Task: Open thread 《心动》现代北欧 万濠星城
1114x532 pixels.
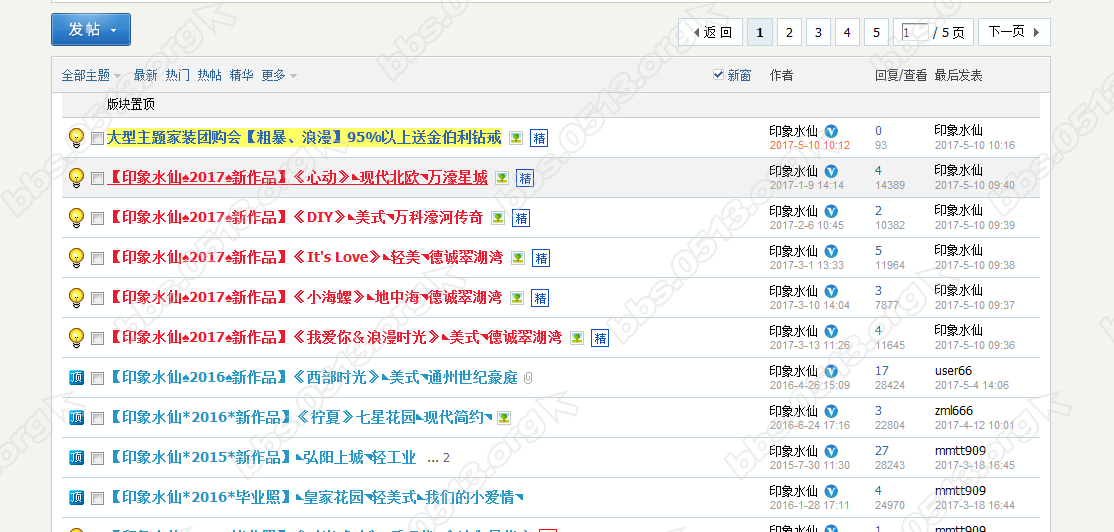Action: 298,178
